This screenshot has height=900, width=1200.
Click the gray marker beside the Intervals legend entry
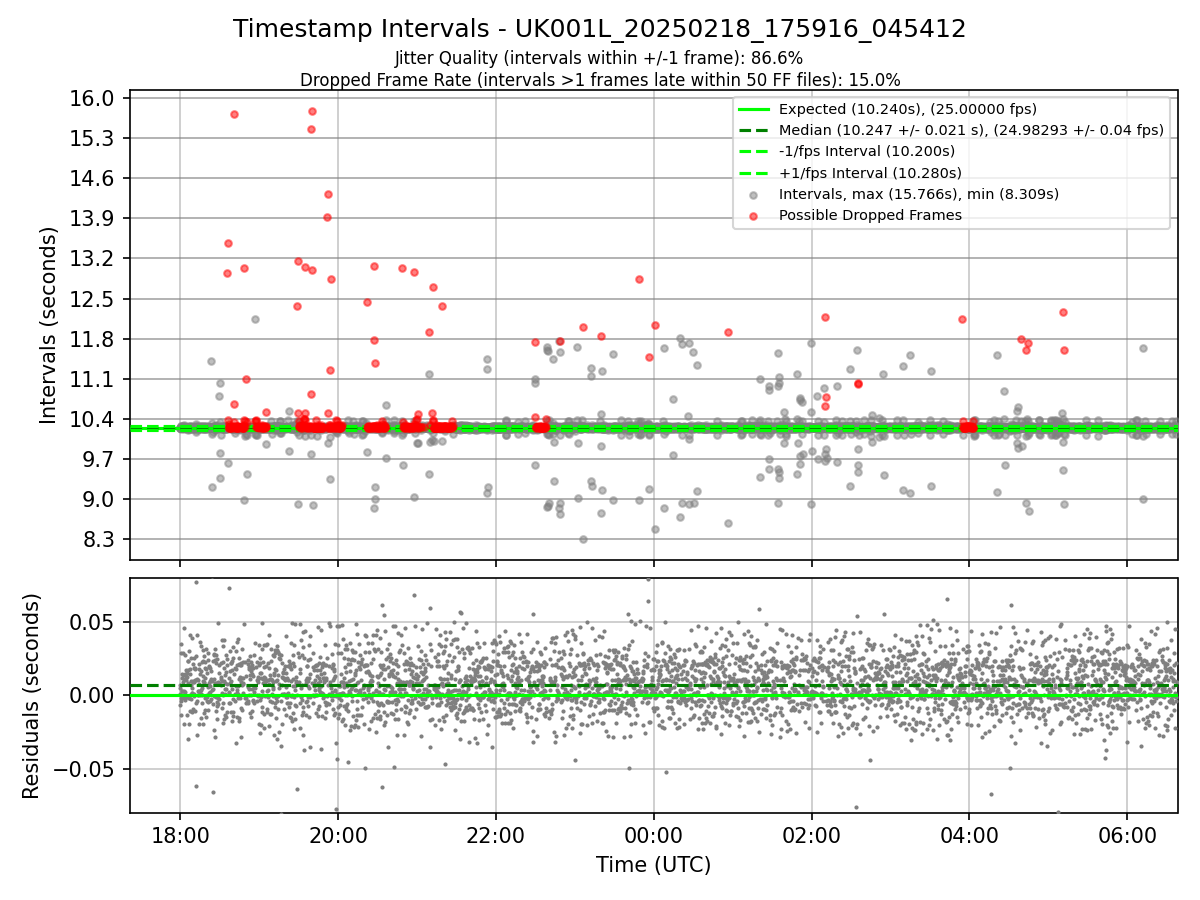point(753,194)
